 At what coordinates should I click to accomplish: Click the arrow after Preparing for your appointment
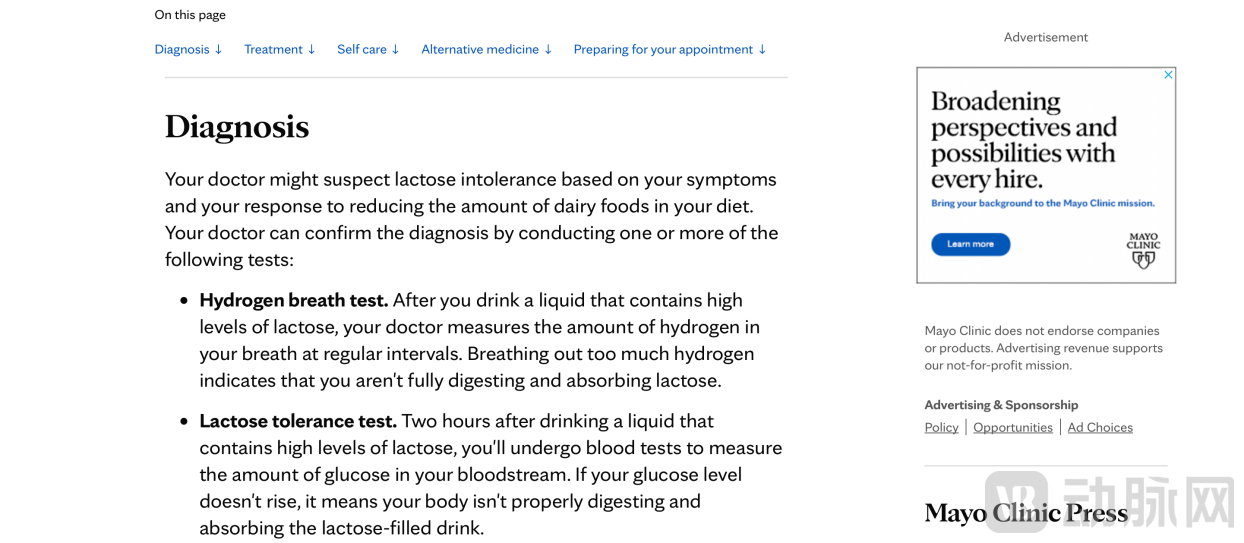762,49
